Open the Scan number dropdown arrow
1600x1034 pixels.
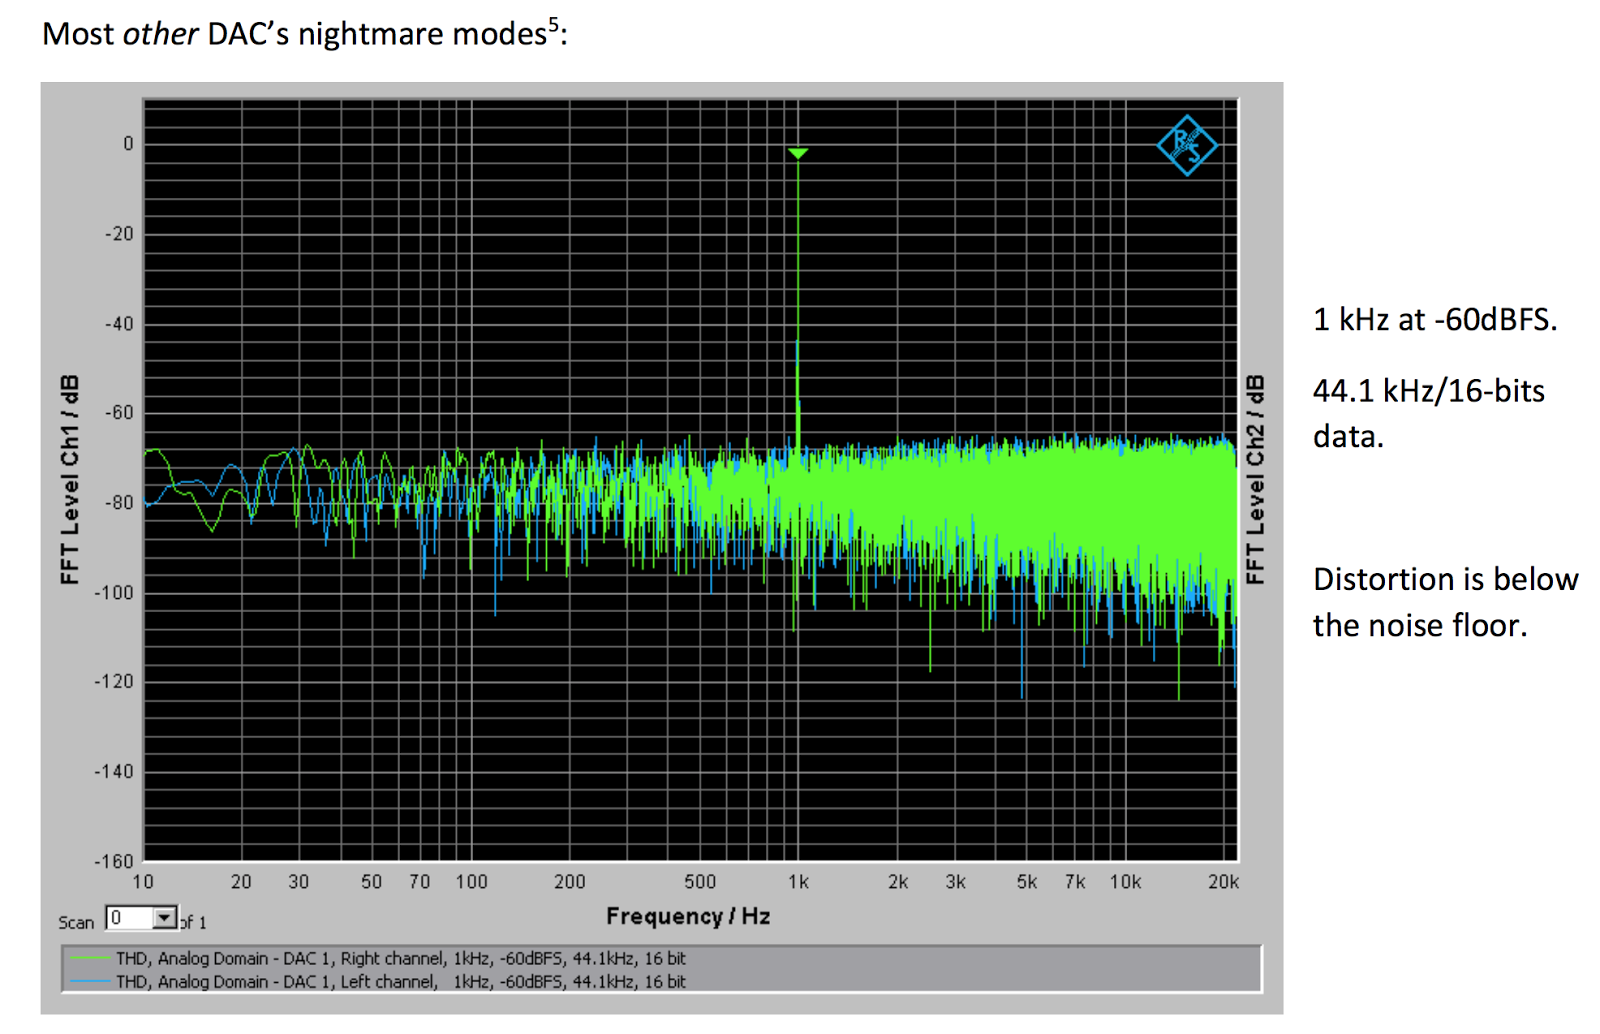164,917
